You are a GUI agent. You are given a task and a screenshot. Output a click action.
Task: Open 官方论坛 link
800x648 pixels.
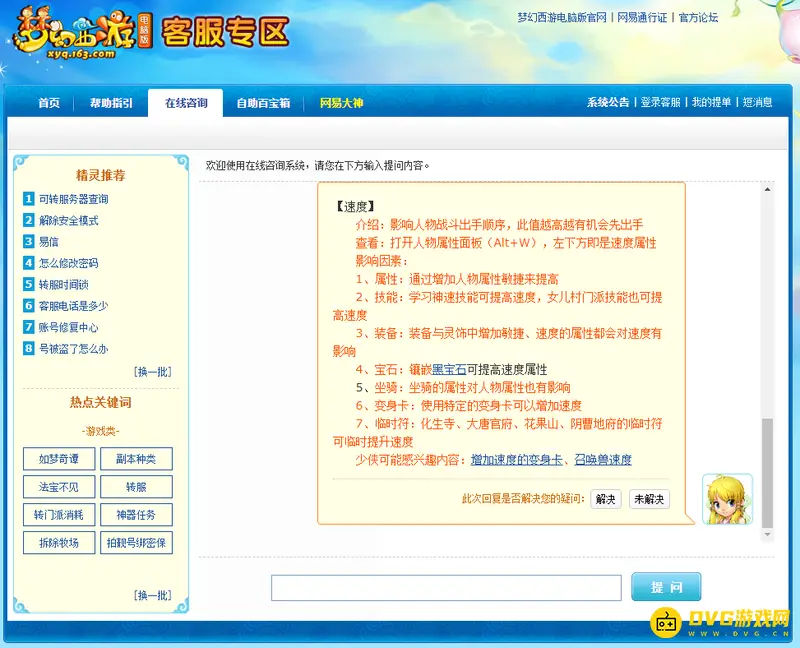tap(698, 18)
